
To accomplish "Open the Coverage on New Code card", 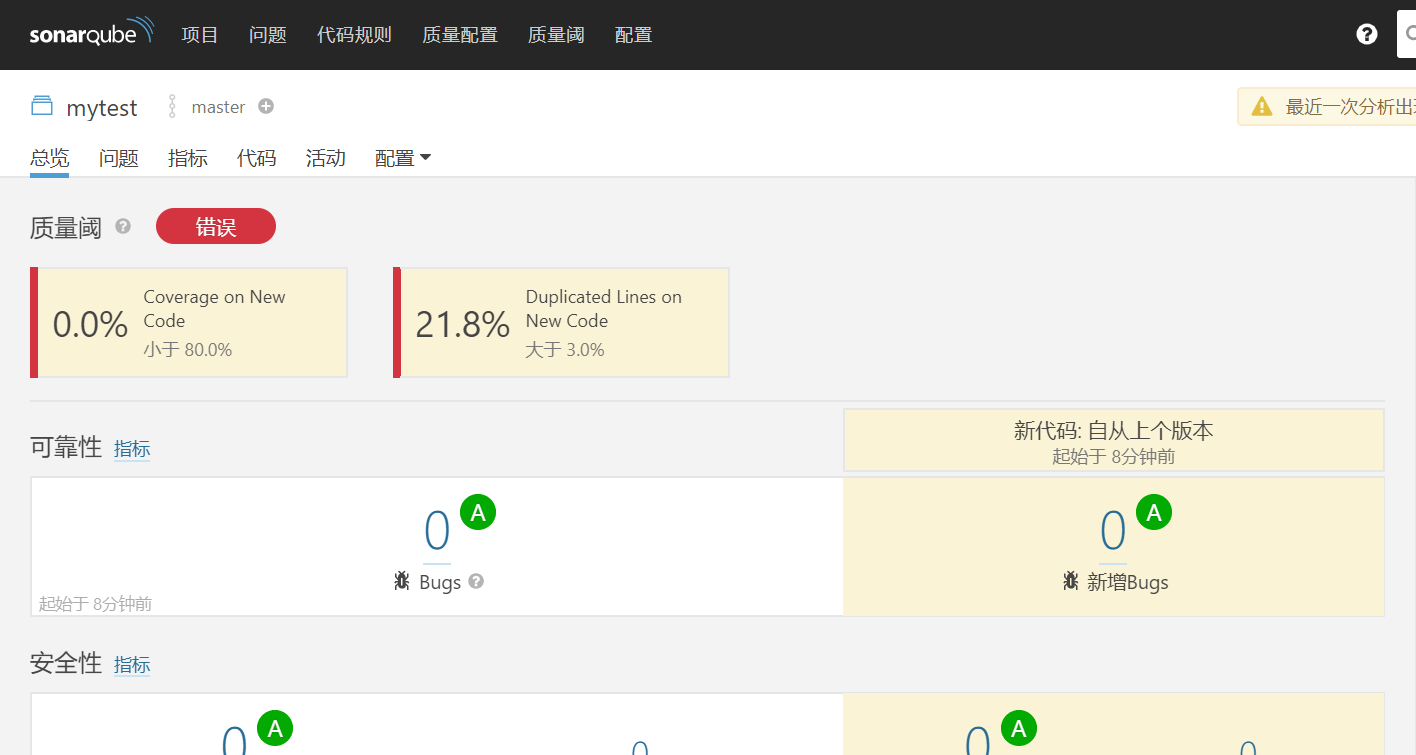I will pyautogui.click(x=190, y=322).
